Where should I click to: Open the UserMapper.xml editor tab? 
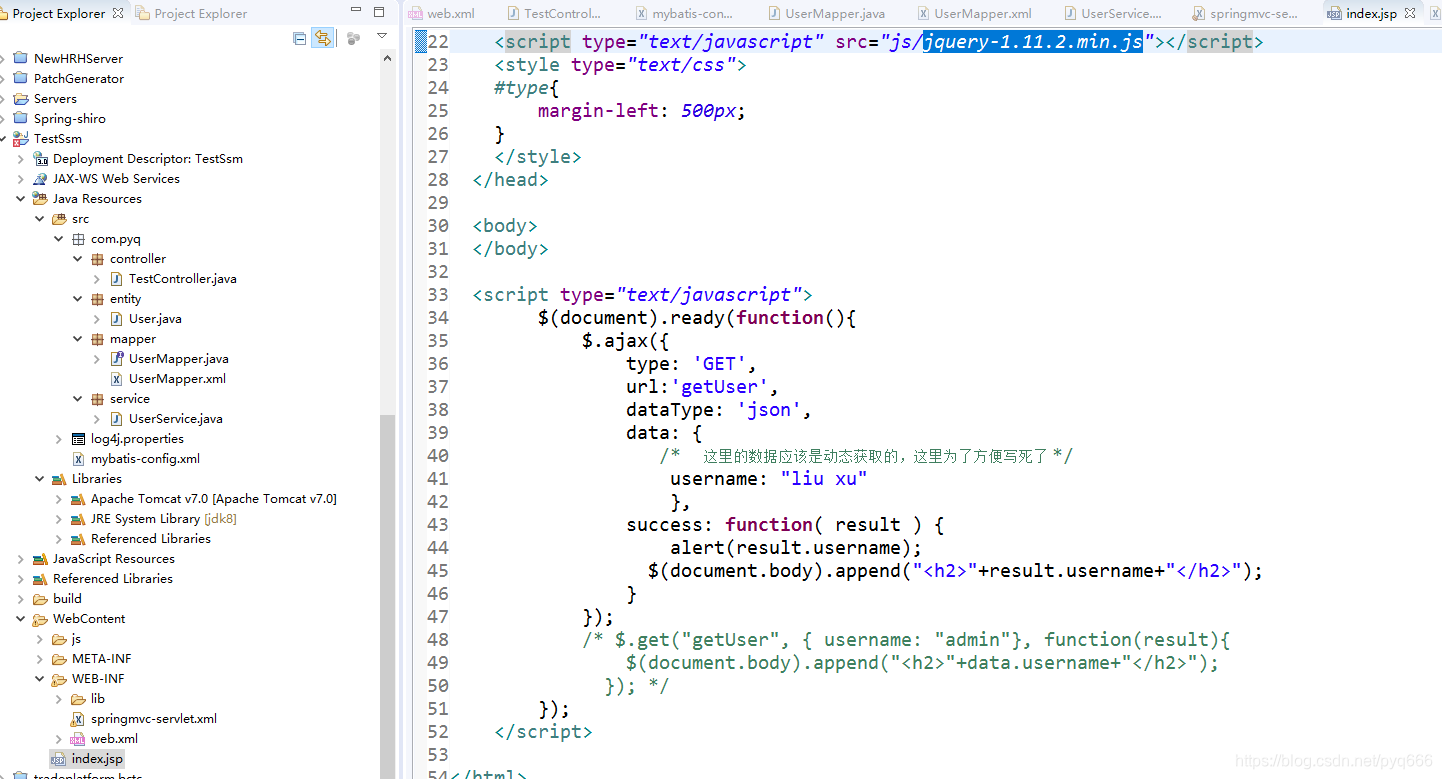pos(974,13)
